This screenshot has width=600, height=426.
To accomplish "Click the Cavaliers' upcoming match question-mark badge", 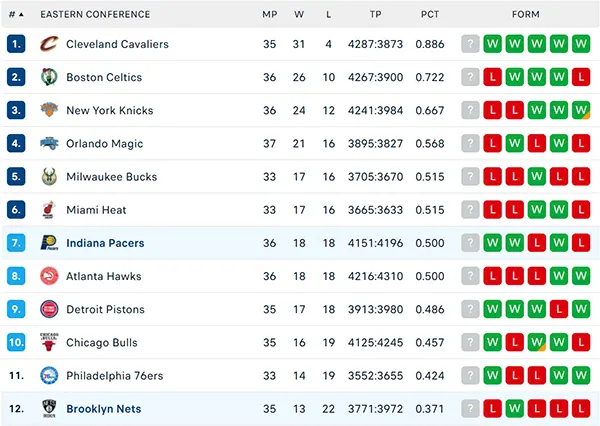I will [x=470, y=44].
